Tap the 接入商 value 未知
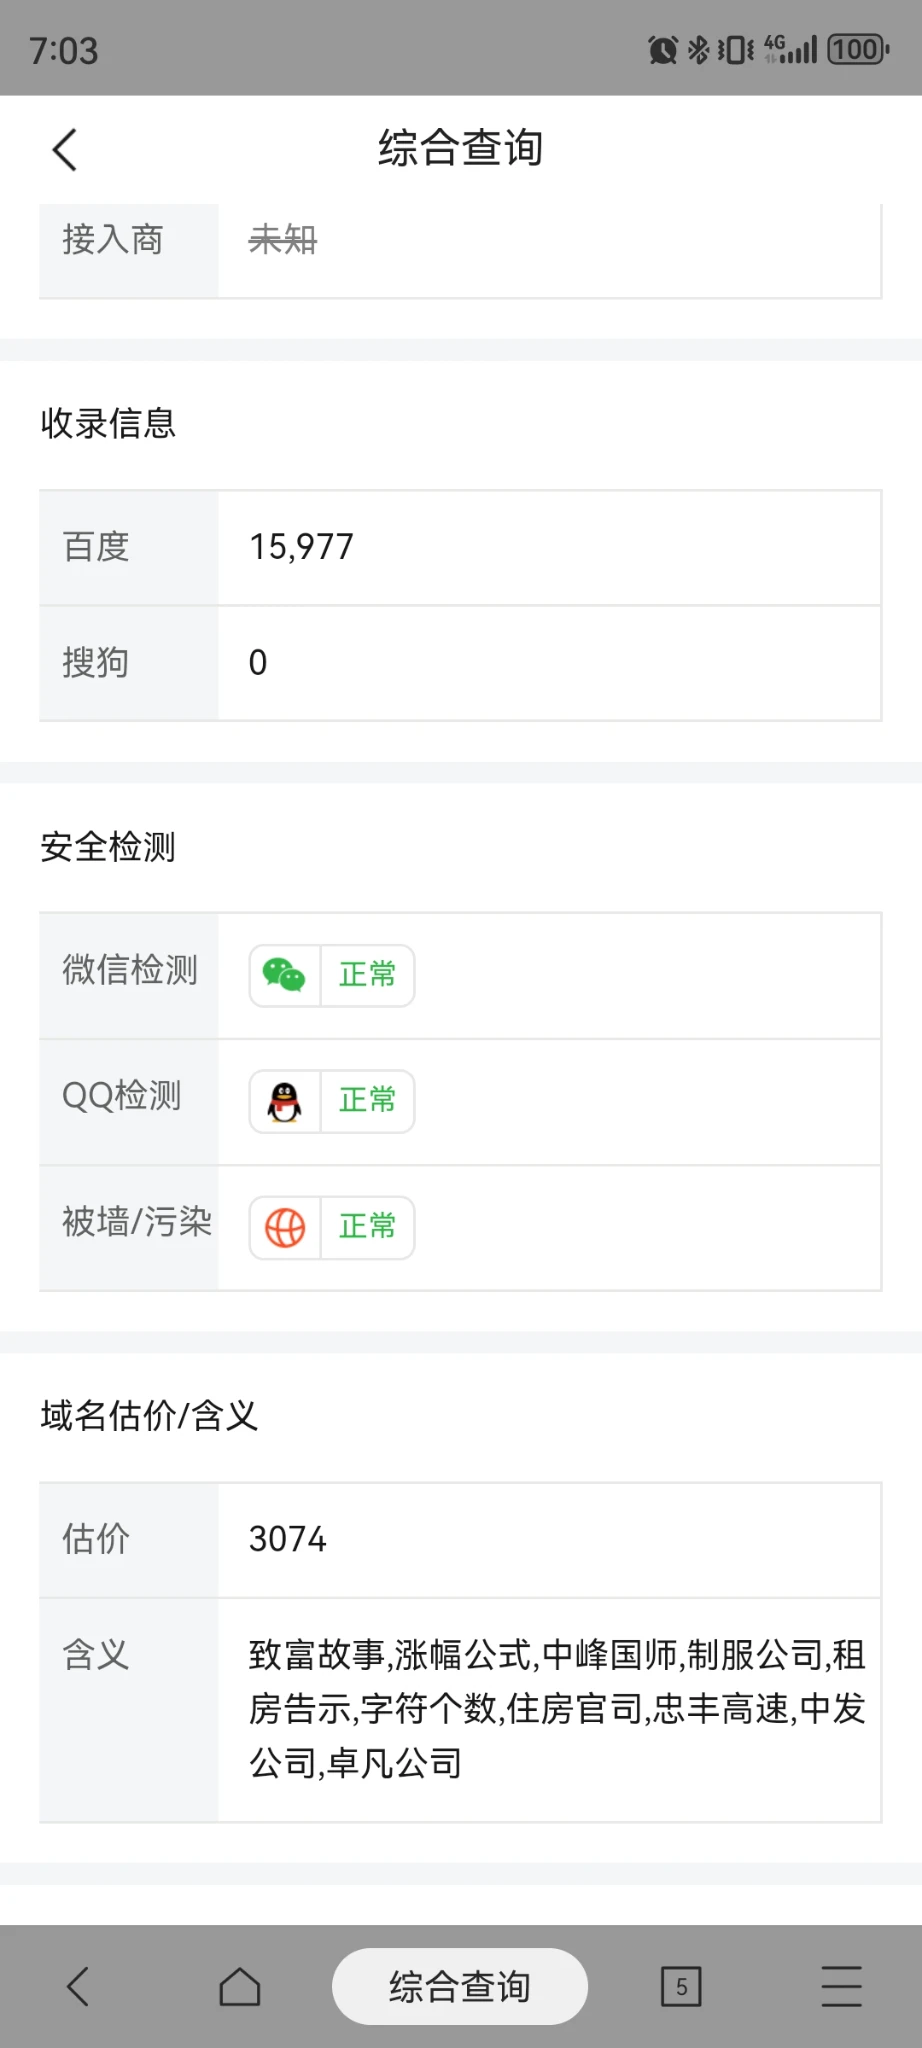This screenshot has width=922, height=2048. pos(283,240)
